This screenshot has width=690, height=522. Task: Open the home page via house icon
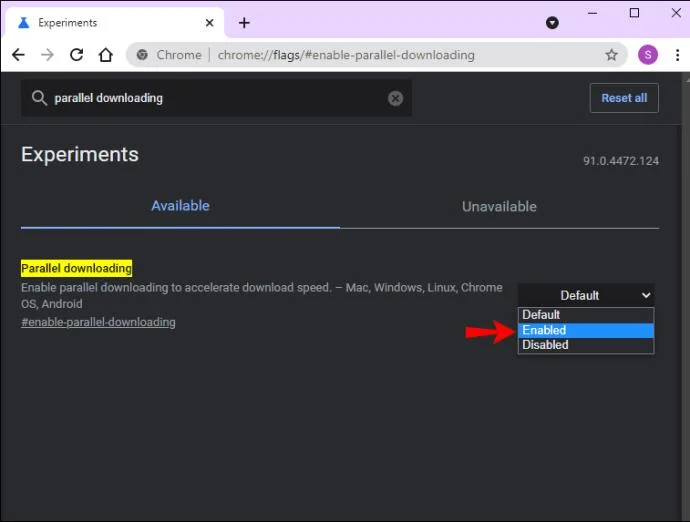point(106,55)
